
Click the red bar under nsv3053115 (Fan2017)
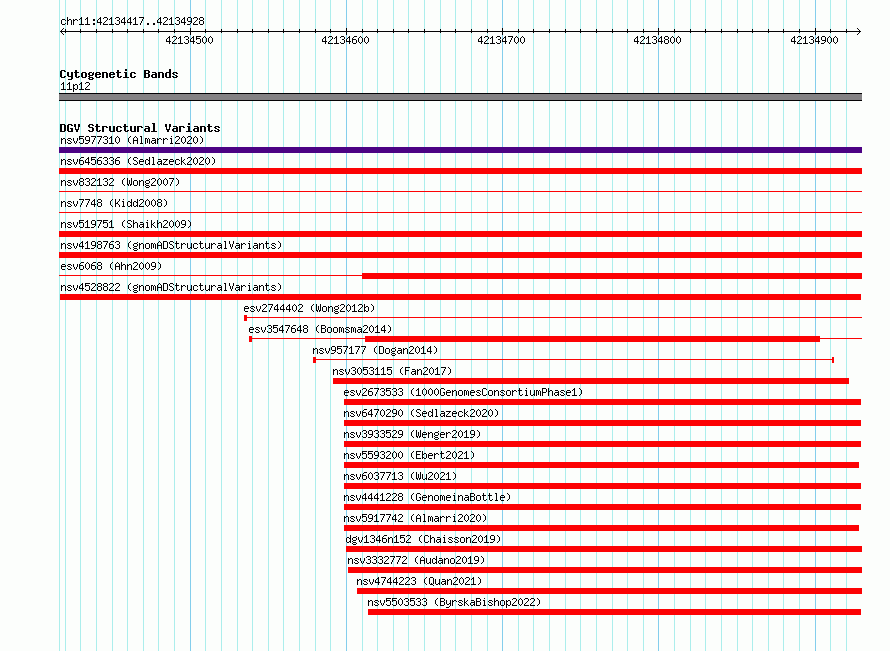(591, 381)
